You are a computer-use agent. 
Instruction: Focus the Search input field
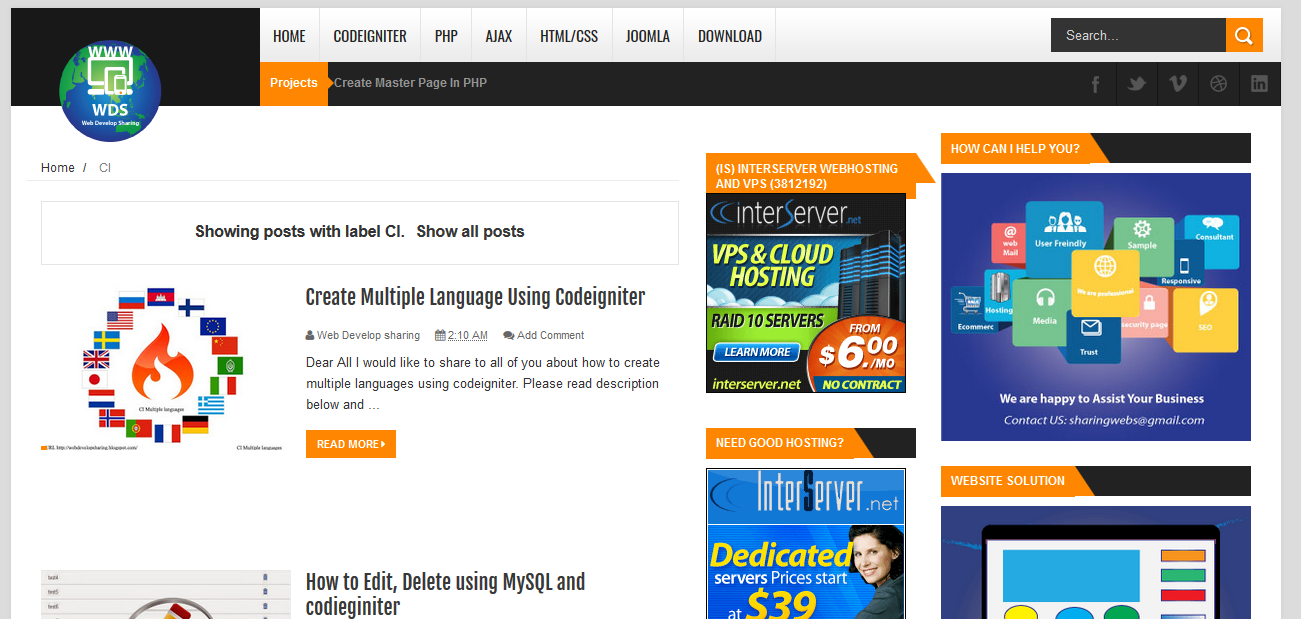point(1138,36)
